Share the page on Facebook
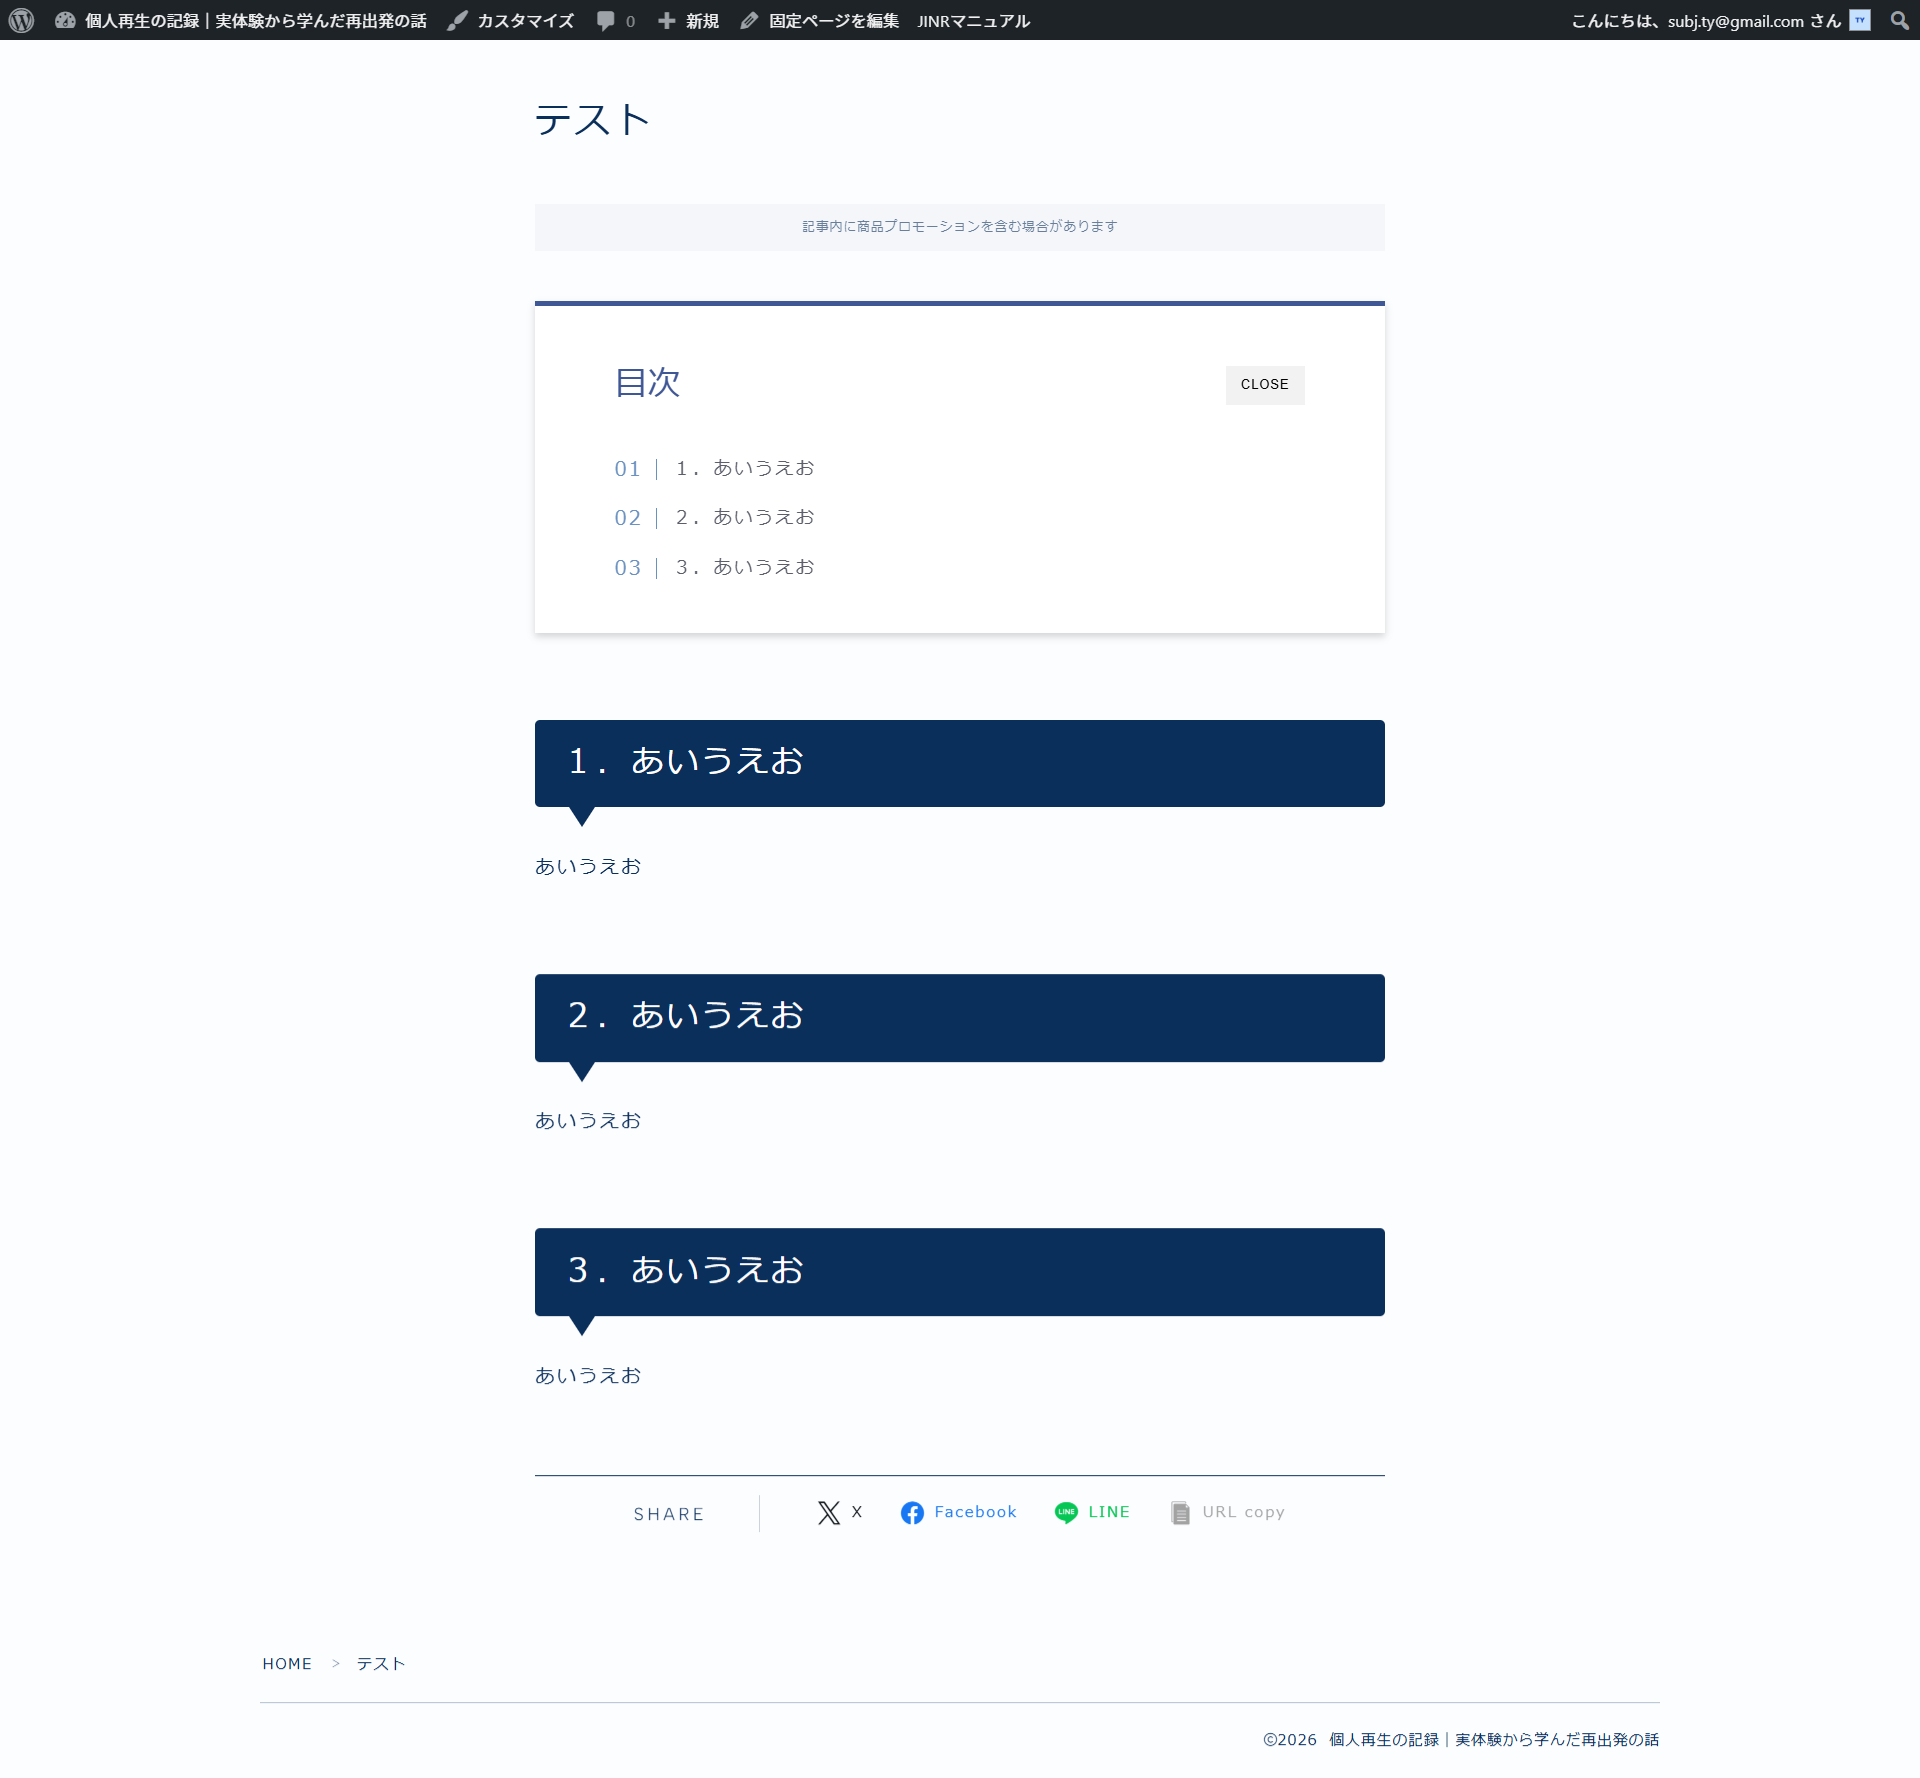 point(958,1512)
